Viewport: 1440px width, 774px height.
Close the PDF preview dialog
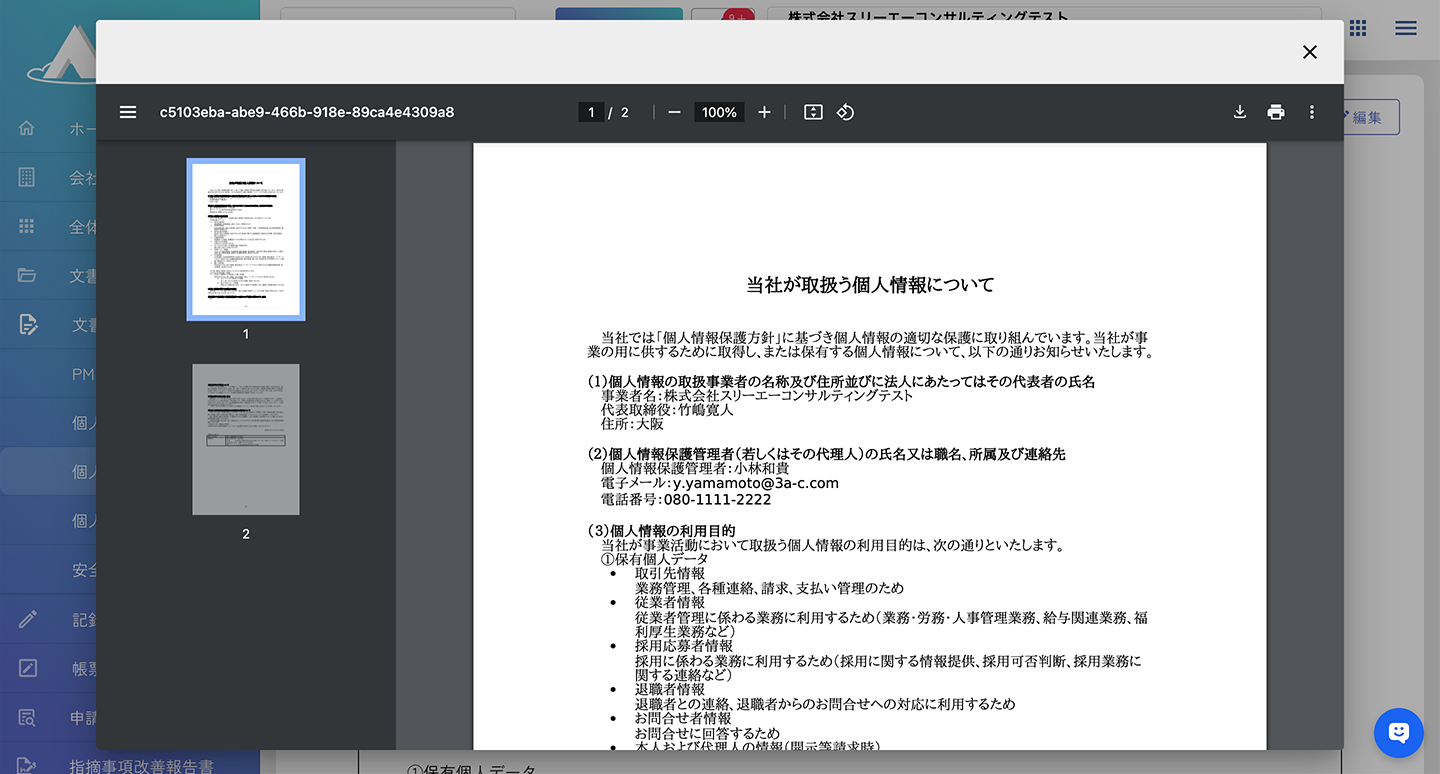(1309, 52)
